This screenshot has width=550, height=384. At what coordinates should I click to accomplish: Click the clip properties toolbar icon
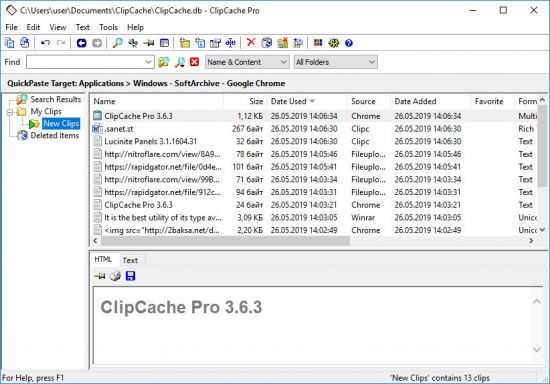[215, 43]
